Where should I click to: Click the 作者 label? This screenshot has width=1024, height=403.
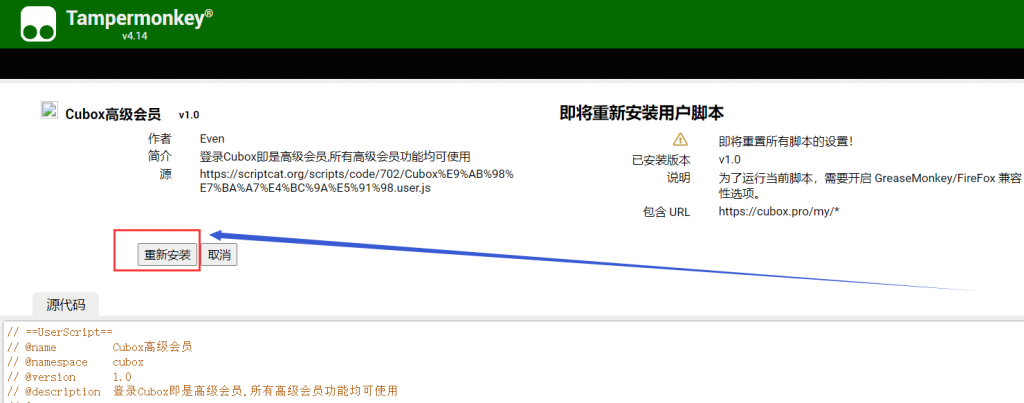159,138
